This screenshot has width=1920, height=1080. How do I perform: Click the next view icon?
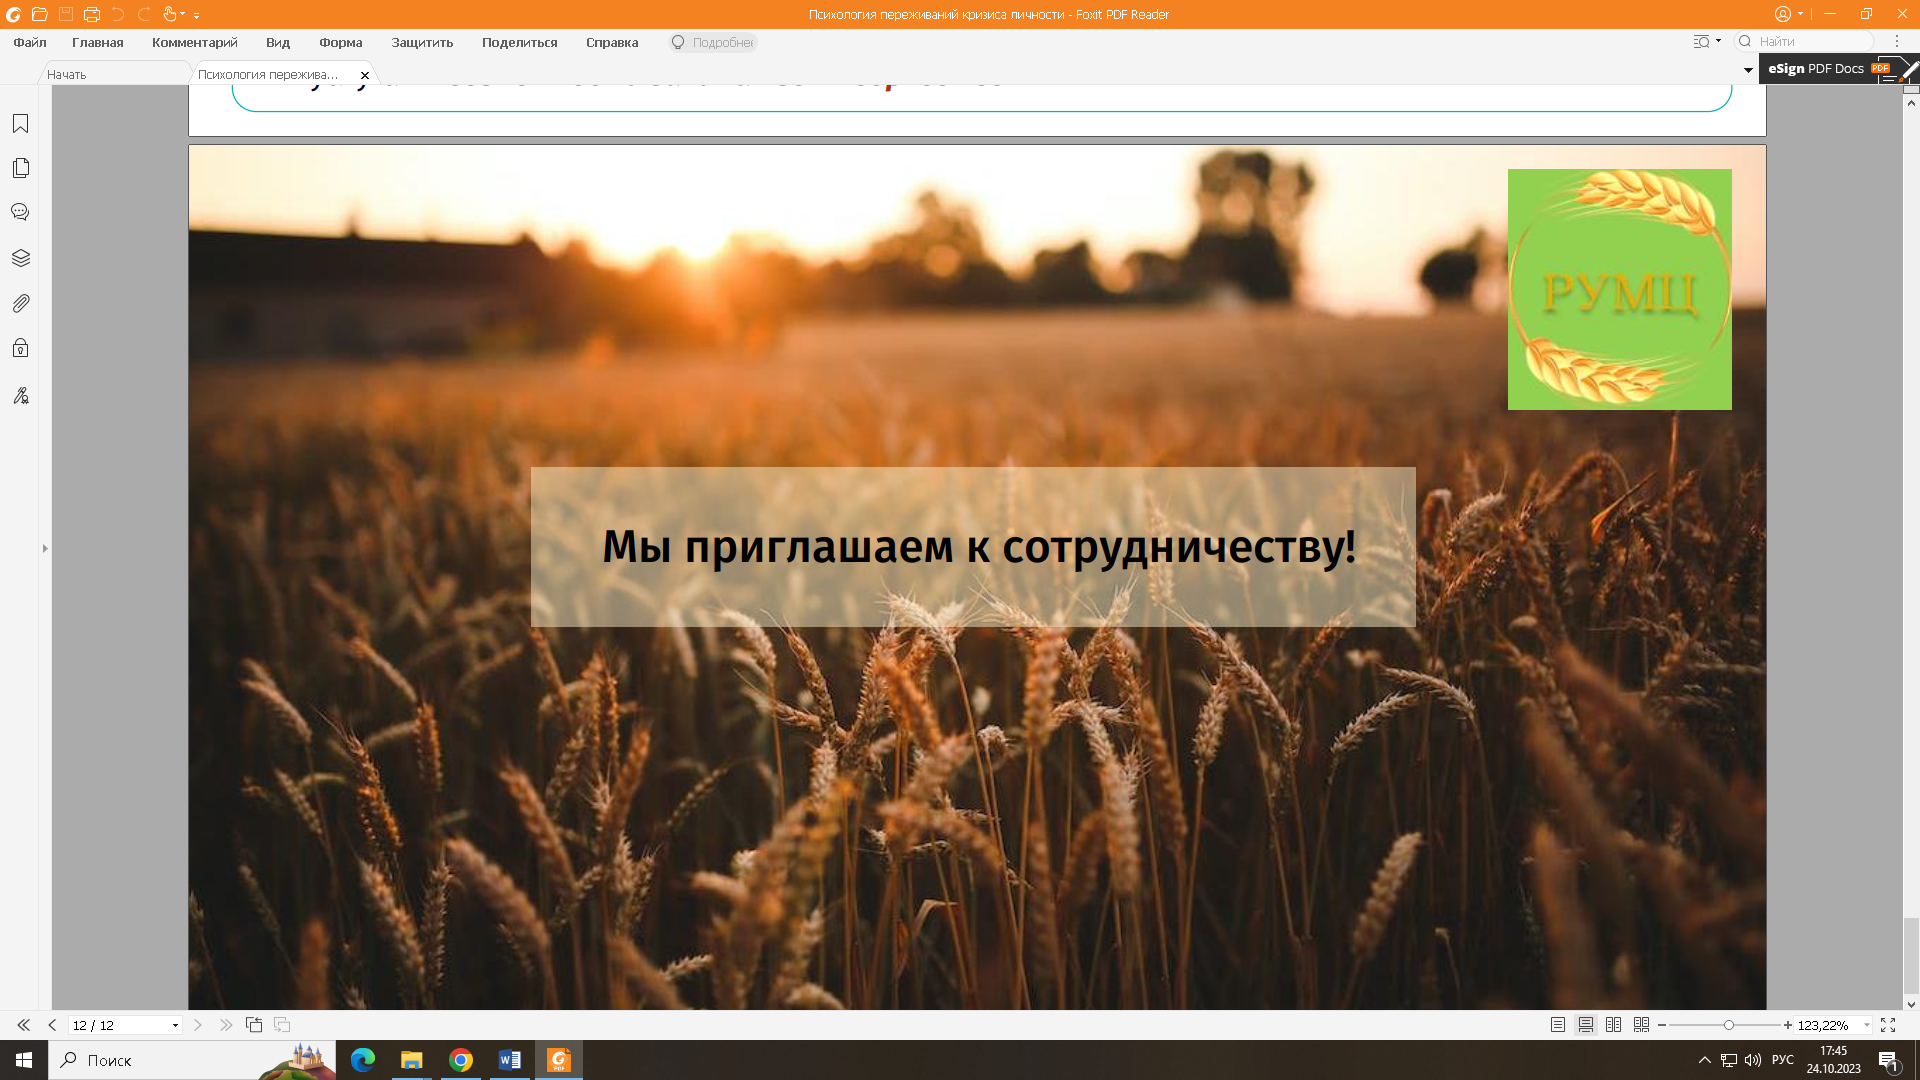(x=282, y=1025)
